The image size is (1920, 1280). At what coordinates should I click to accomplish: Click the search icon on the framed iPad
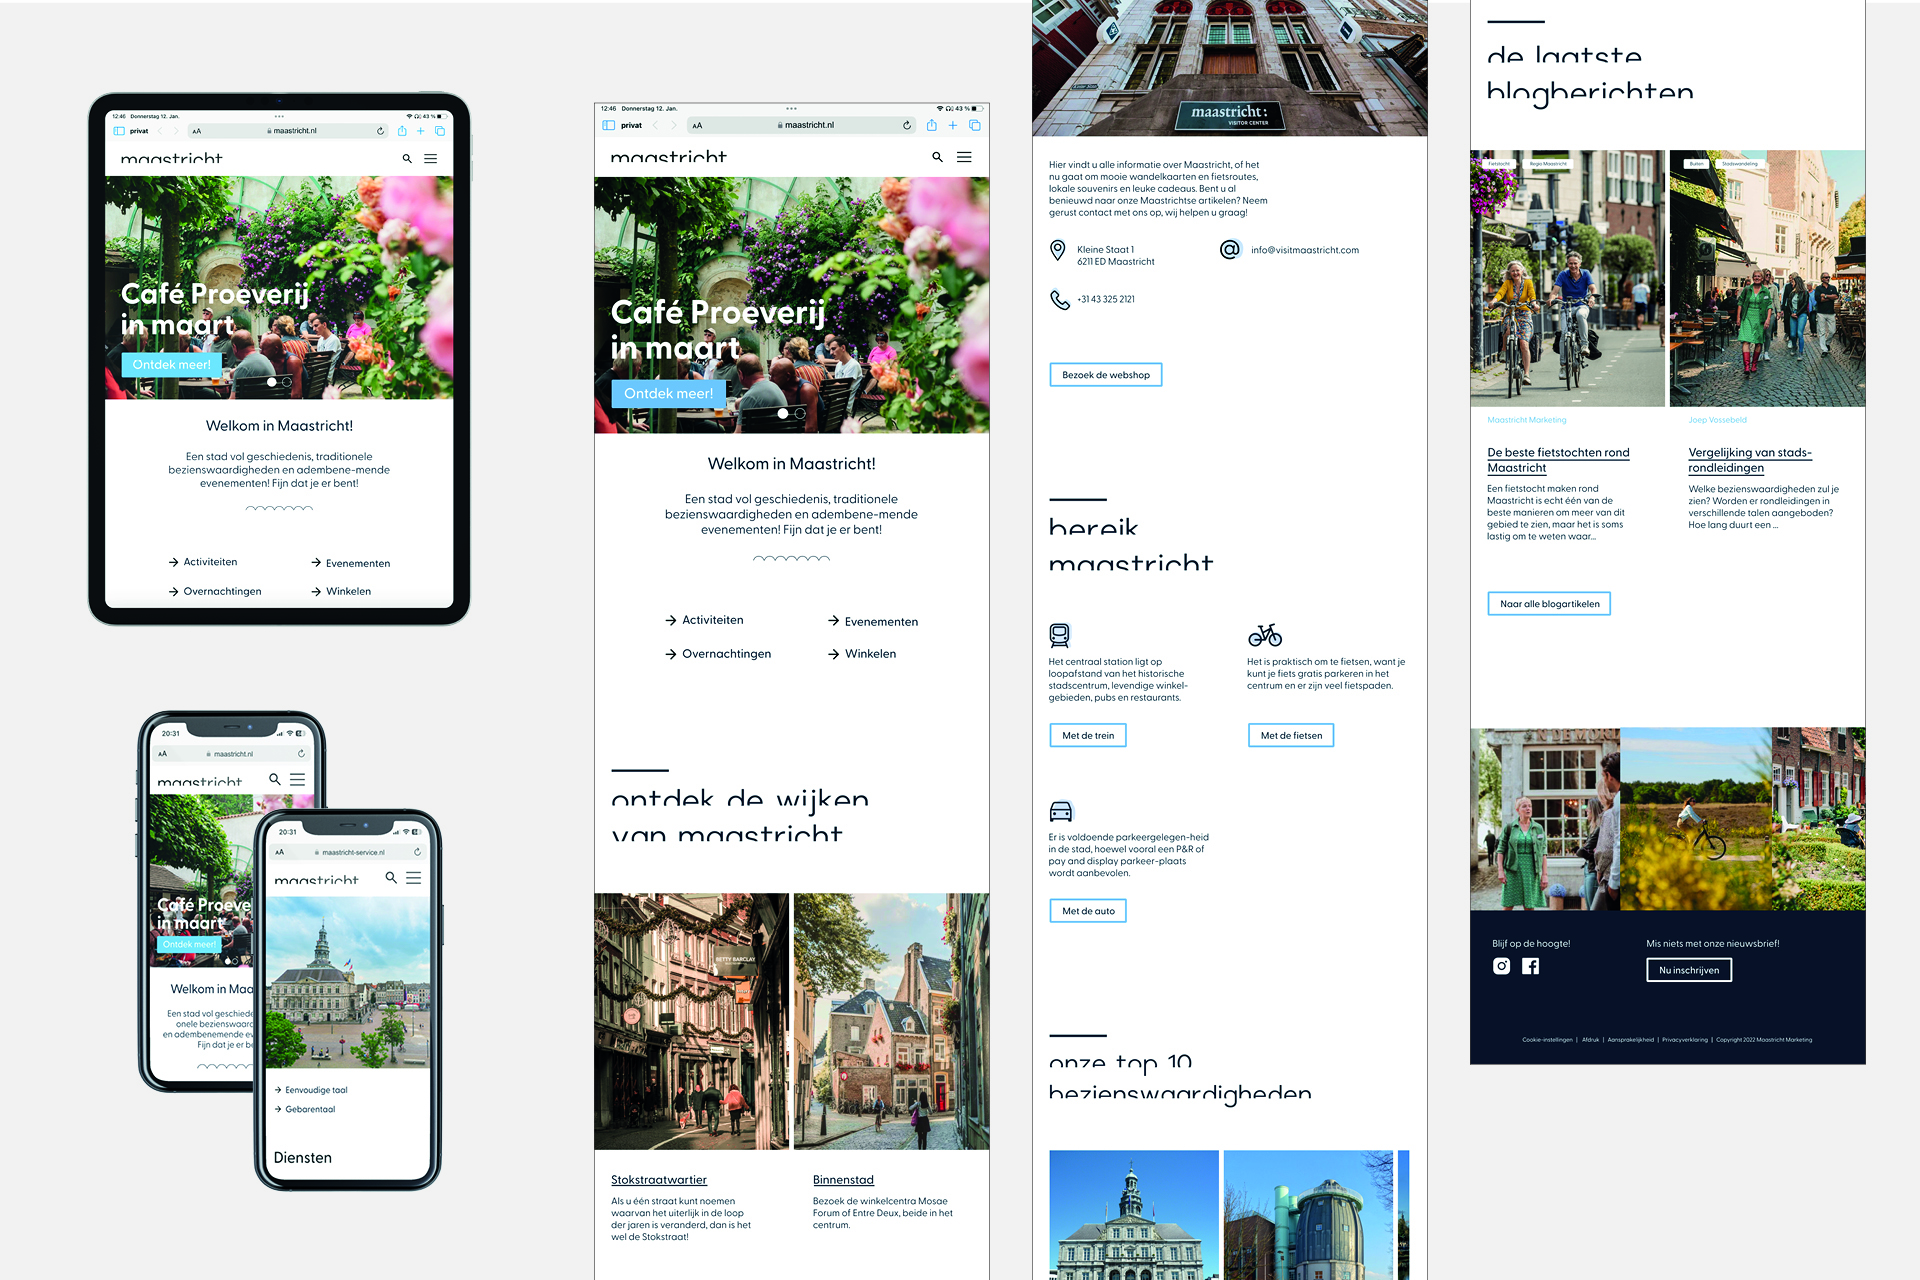pyautogui.click(x=407, y=159)
